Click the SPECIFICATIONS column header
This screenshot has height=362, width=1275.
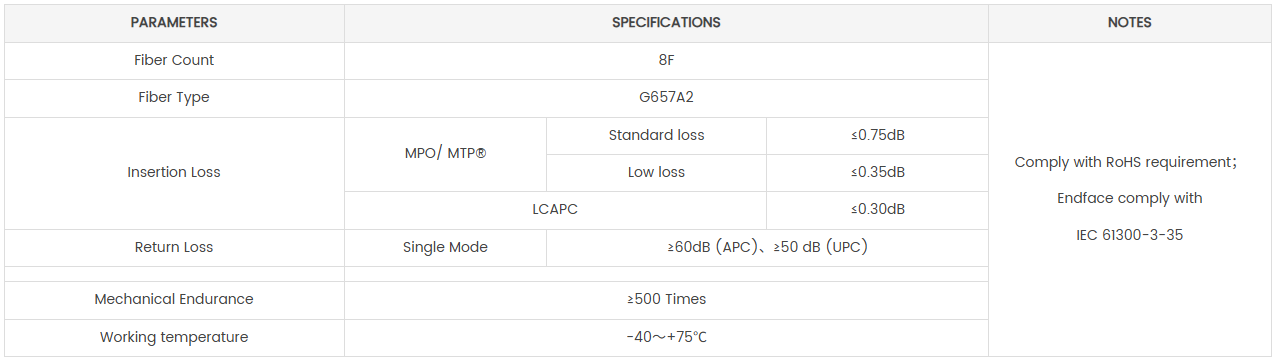(x=666, y=23)
